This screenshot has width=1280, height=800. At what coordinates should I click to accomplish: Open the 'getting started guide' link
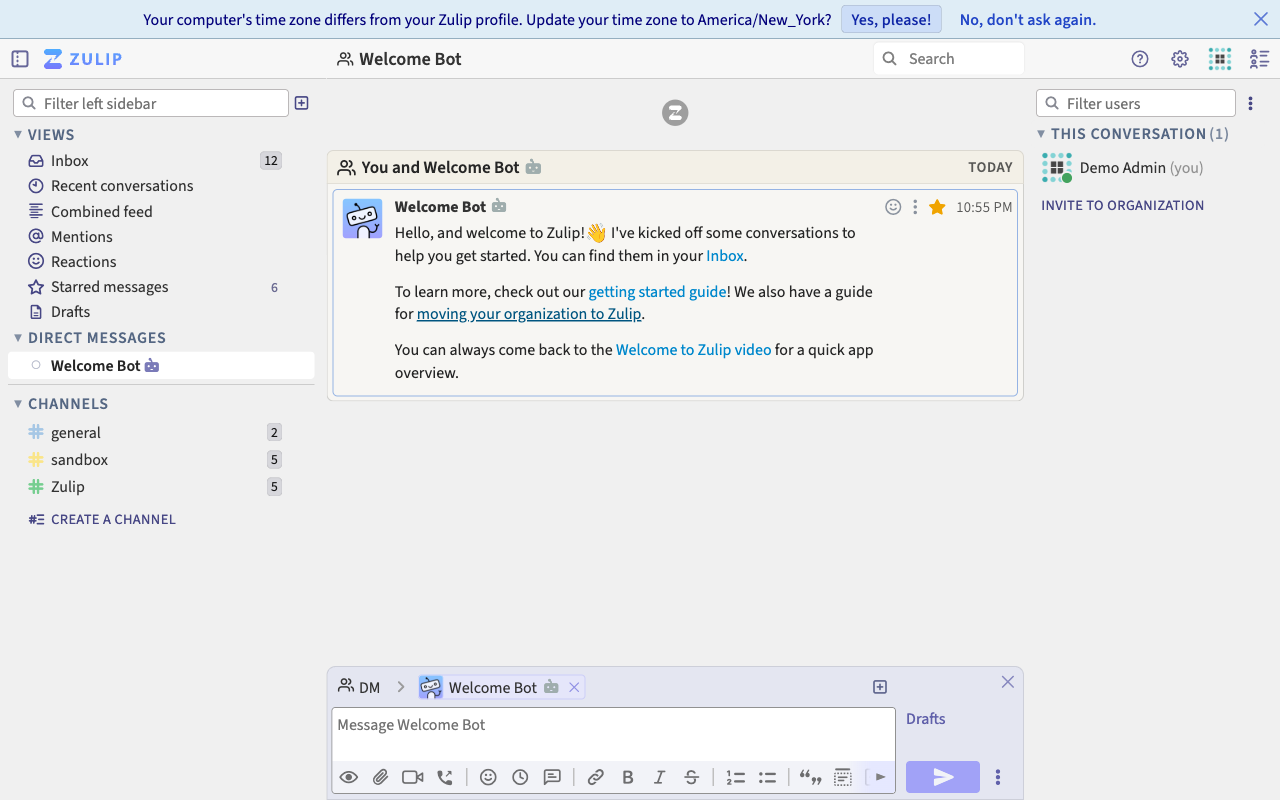point(657,292)
